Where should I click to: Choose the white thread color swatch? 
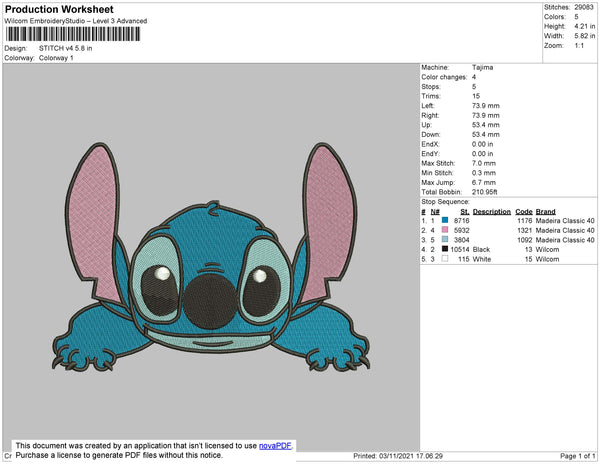(x=444, y=258)
